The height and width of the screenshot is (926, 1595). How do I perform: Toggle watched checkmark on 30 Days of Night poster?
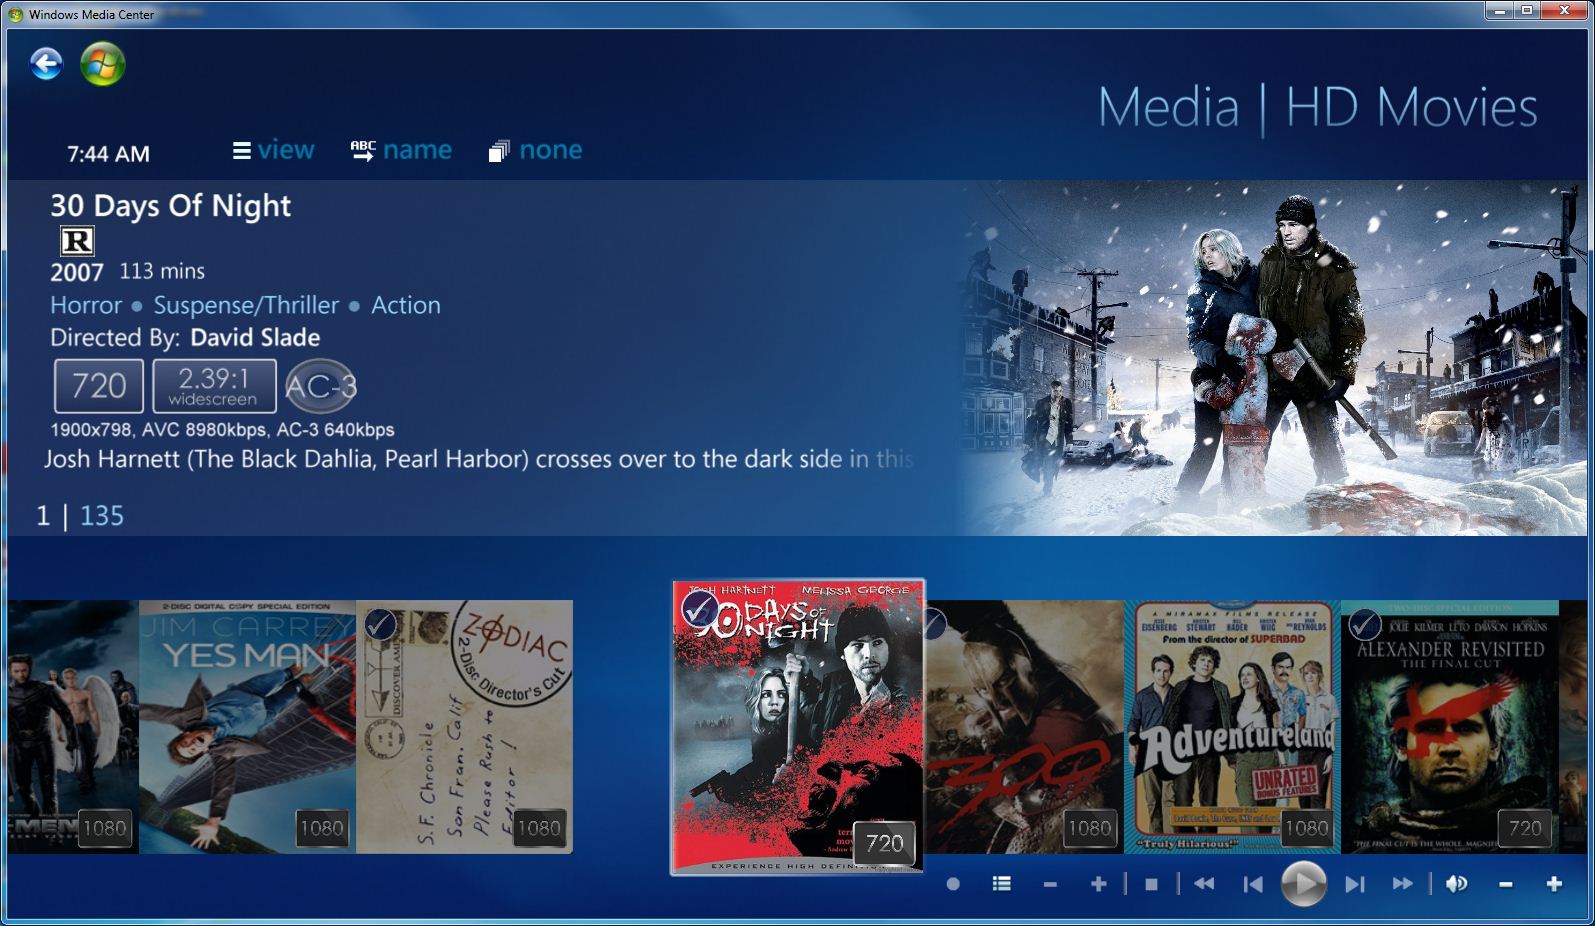[699, 609]
